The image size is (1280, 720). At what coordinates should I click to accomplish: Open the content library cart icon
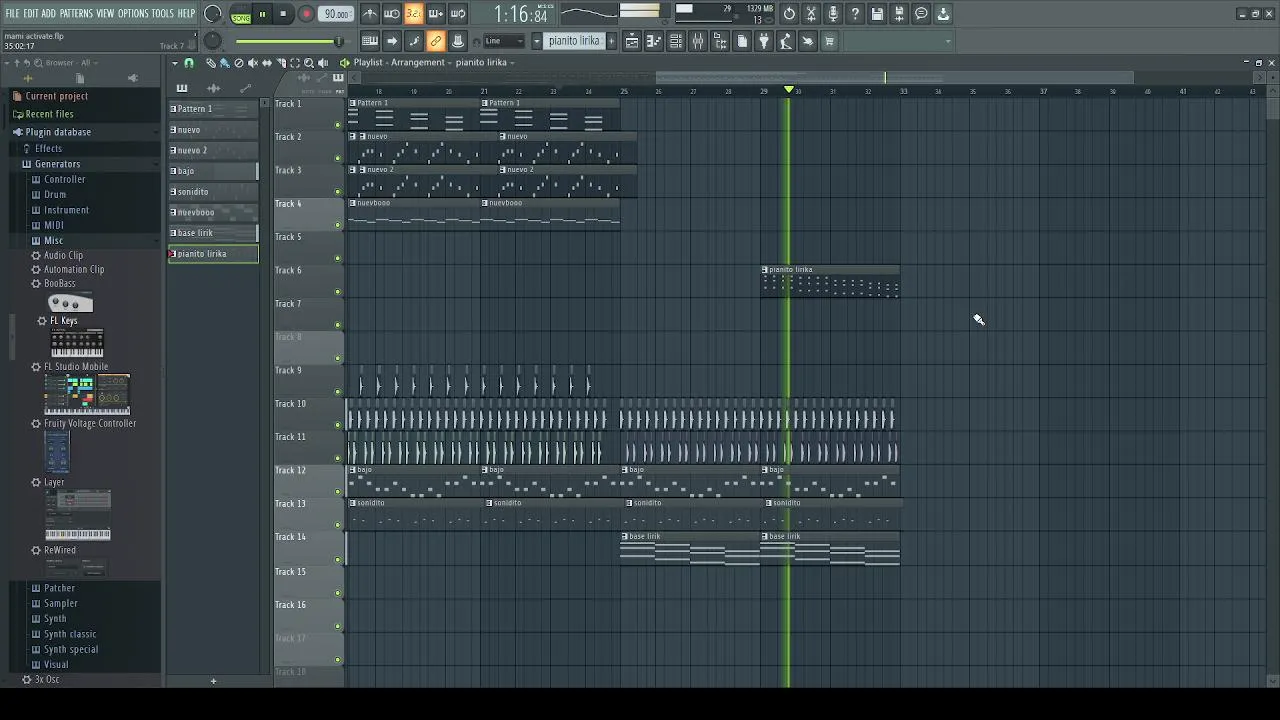pyautogui.click(x=829, y=41)
